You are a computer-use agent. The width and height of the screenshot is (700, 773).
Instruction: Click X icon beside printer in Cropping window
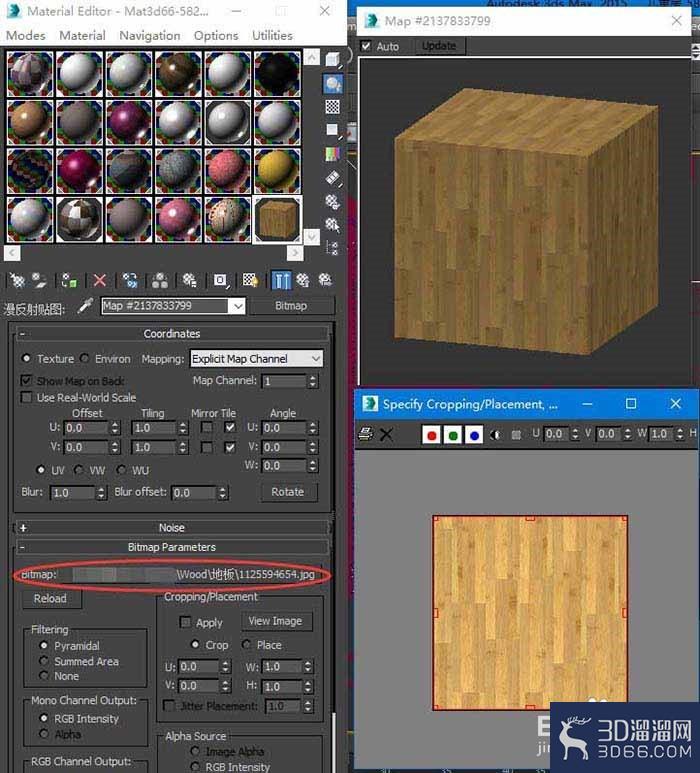click(x=387, y=434)
